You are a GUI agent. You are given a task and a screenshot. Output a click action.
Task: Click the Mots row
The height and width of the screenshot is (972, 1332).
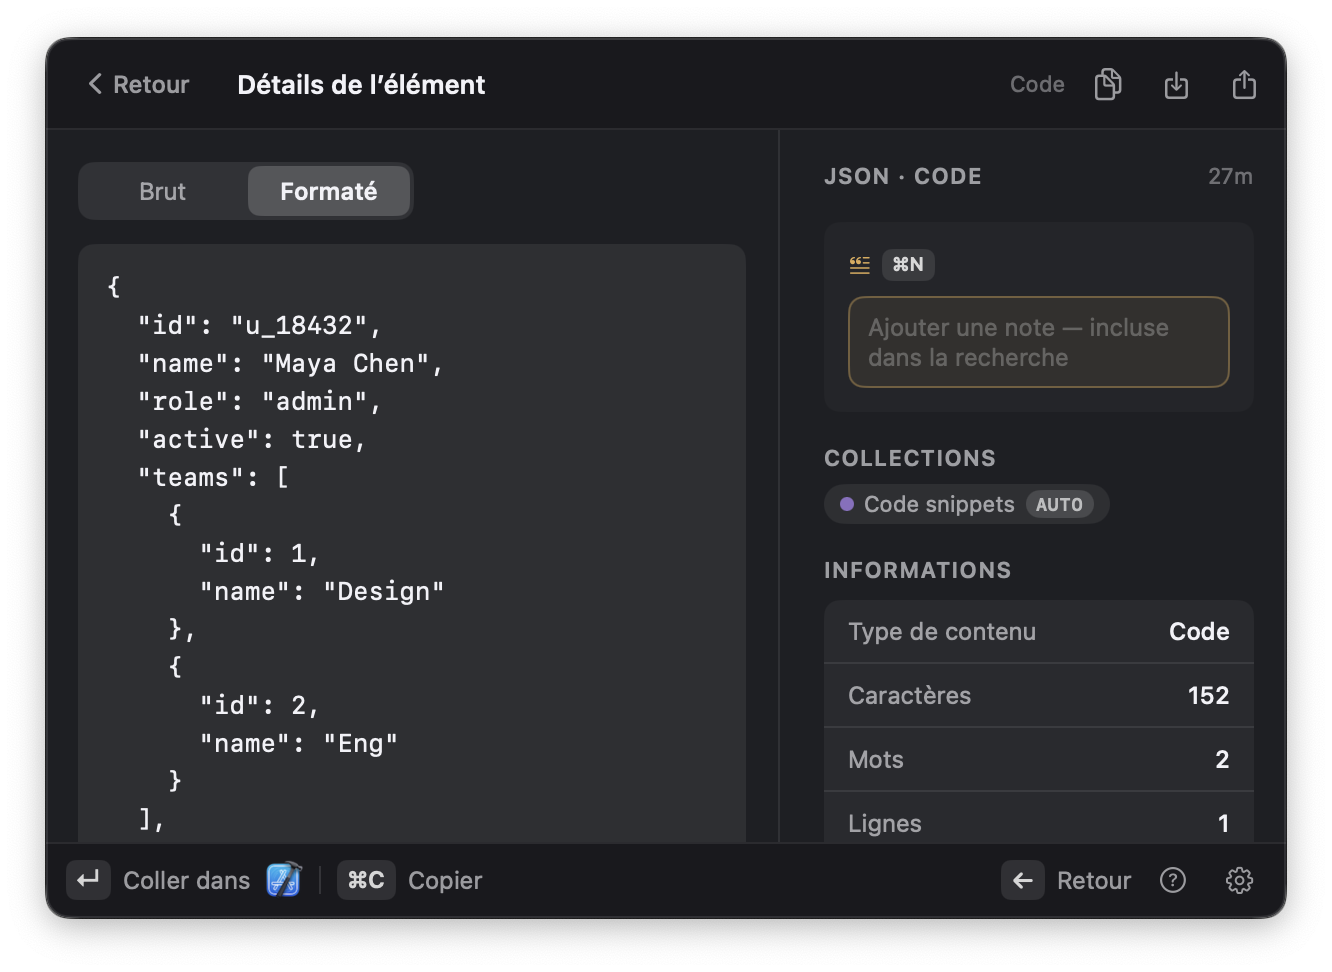[x=1038, y=759]
